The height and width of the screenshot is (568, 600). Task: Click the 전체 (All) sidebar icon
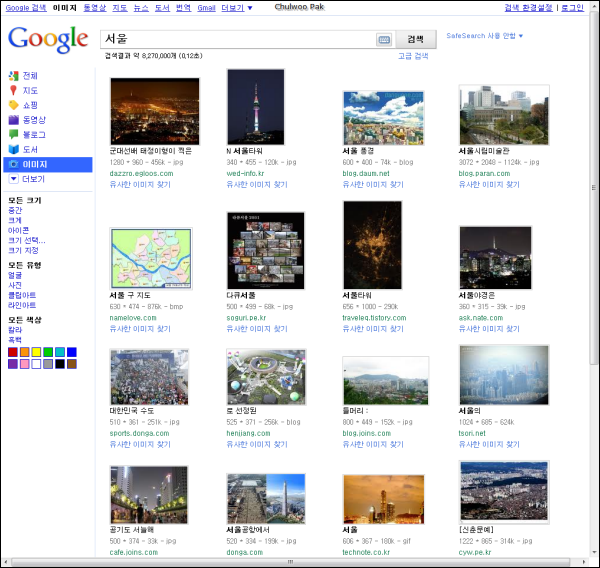(x=13, y=76)
